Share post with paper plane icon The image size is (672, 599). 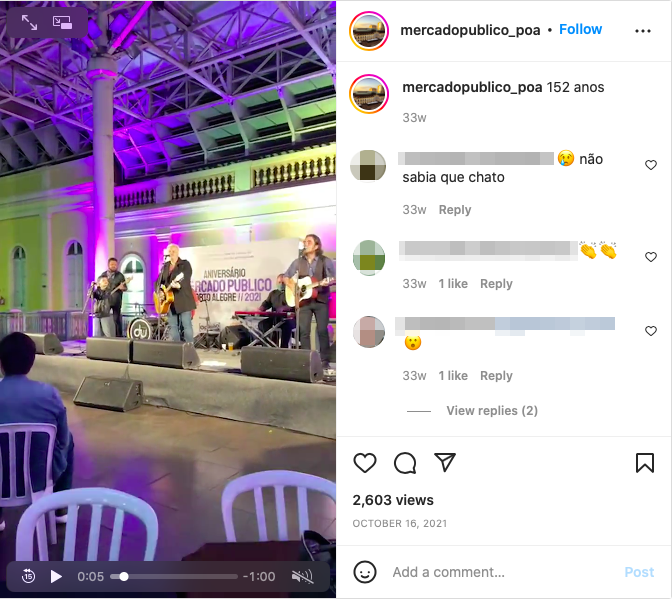pyautogui.click(x=445, y=462)
